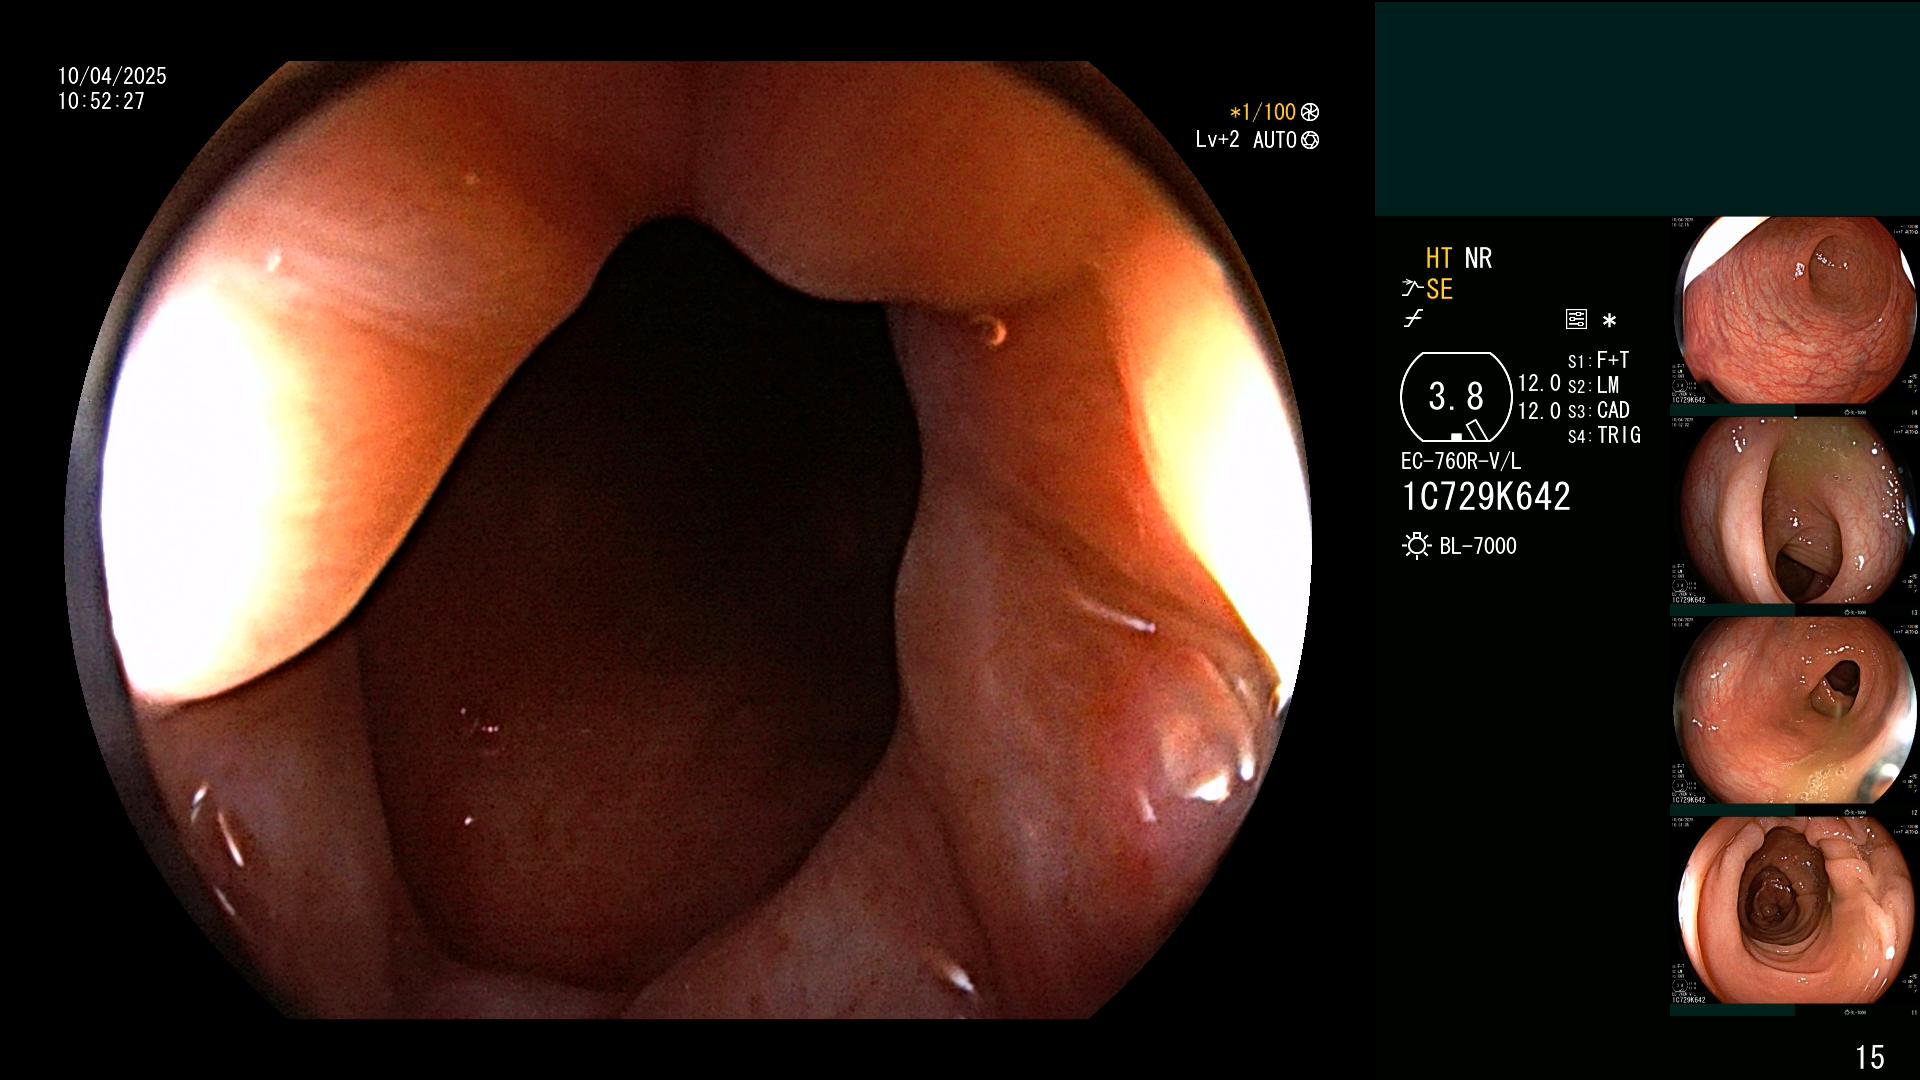The image size is (1920, 1080).
Task: Click the date 10/04/2025
Action: (112, 76)
